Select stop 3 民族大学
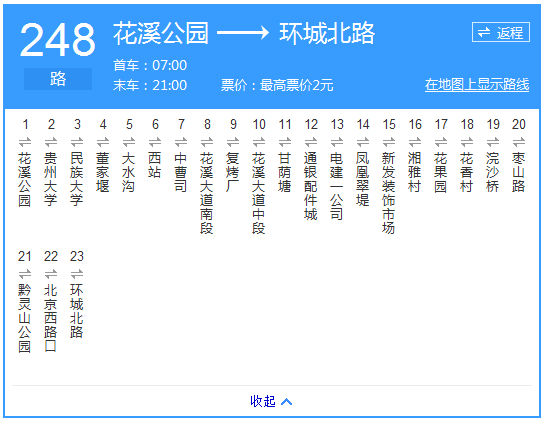 pos(77,179)
